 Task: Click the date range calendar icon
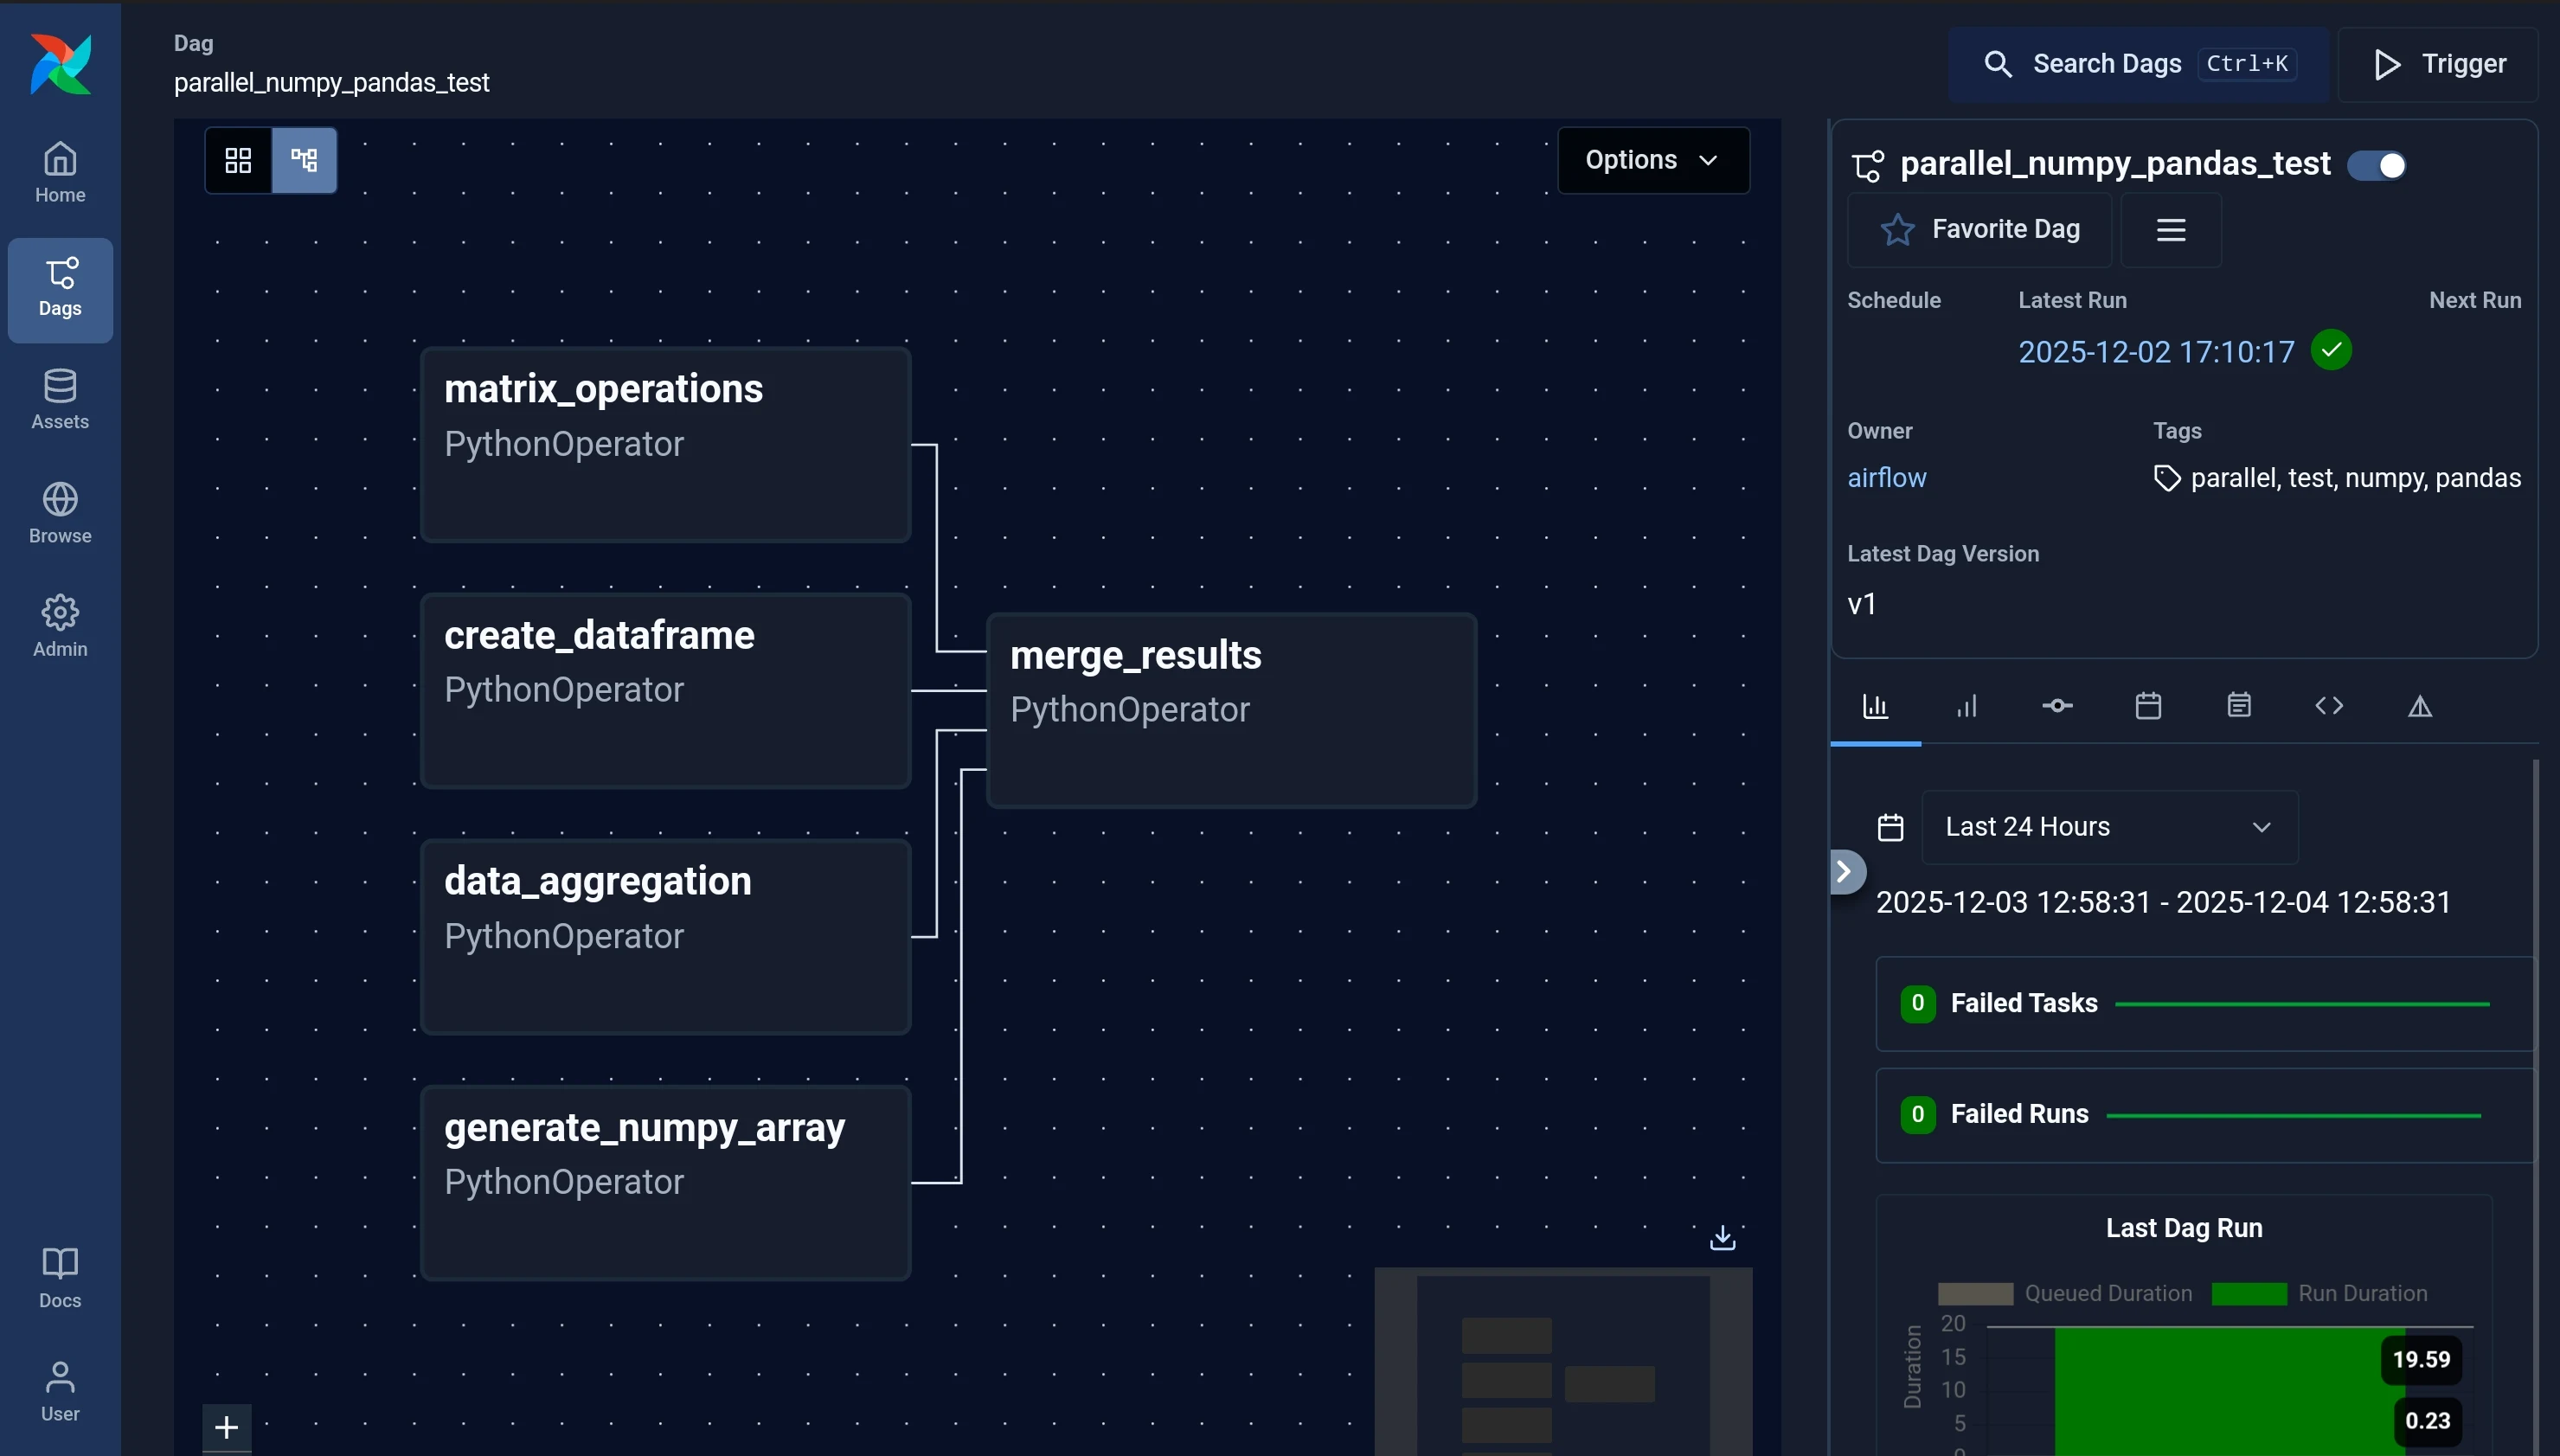point(1890,828)
